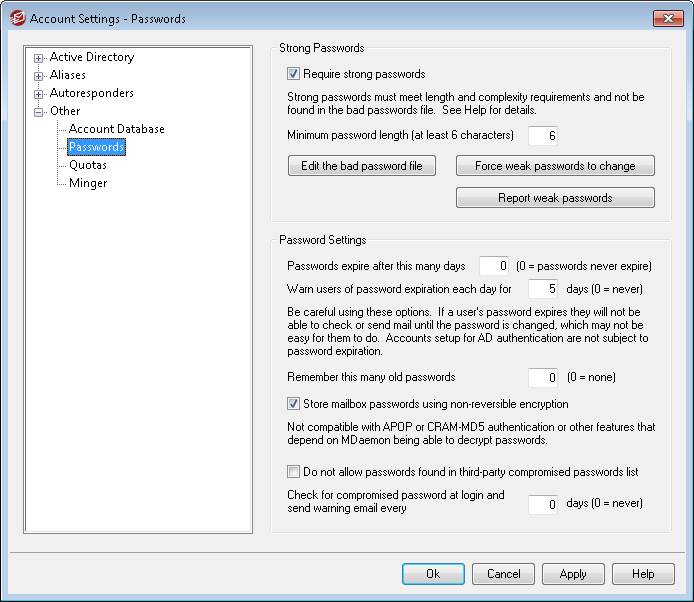Close the Account Settings dialog
694x602 pixels.
tap(668, 18)
